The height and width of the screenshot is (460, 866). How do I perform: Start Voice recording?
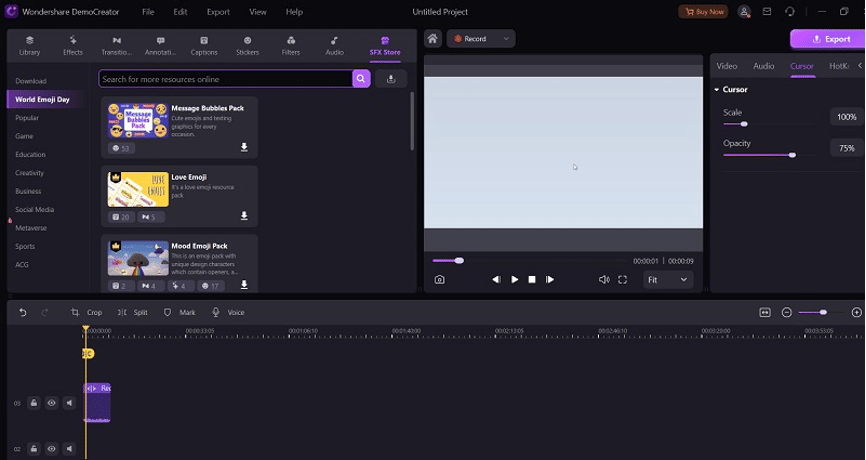point(228,313)
